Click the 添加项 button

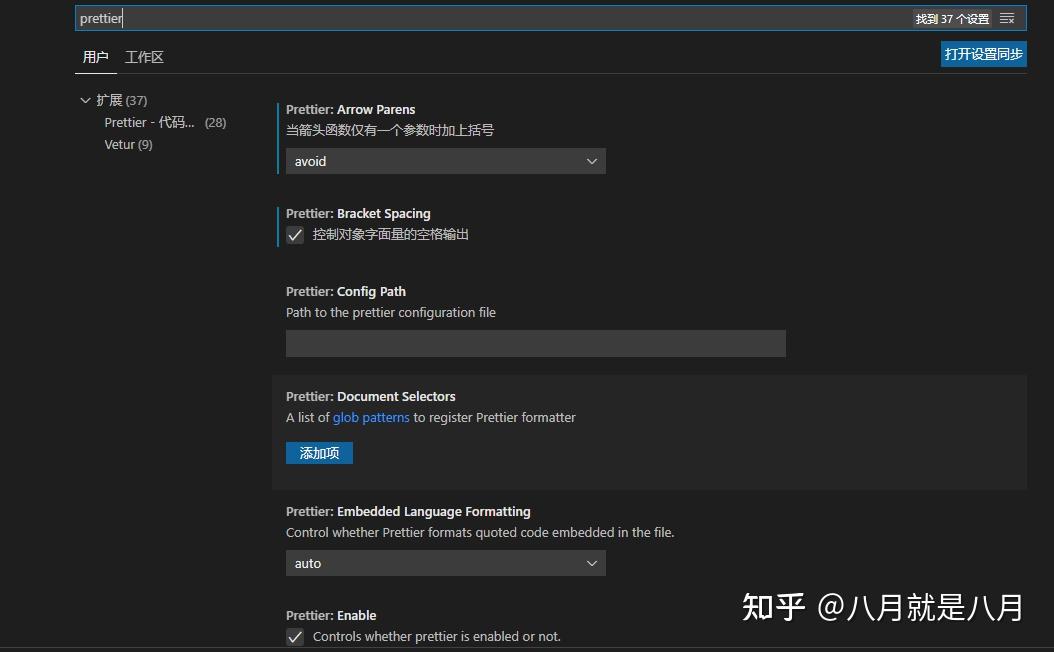click(319, 453)
